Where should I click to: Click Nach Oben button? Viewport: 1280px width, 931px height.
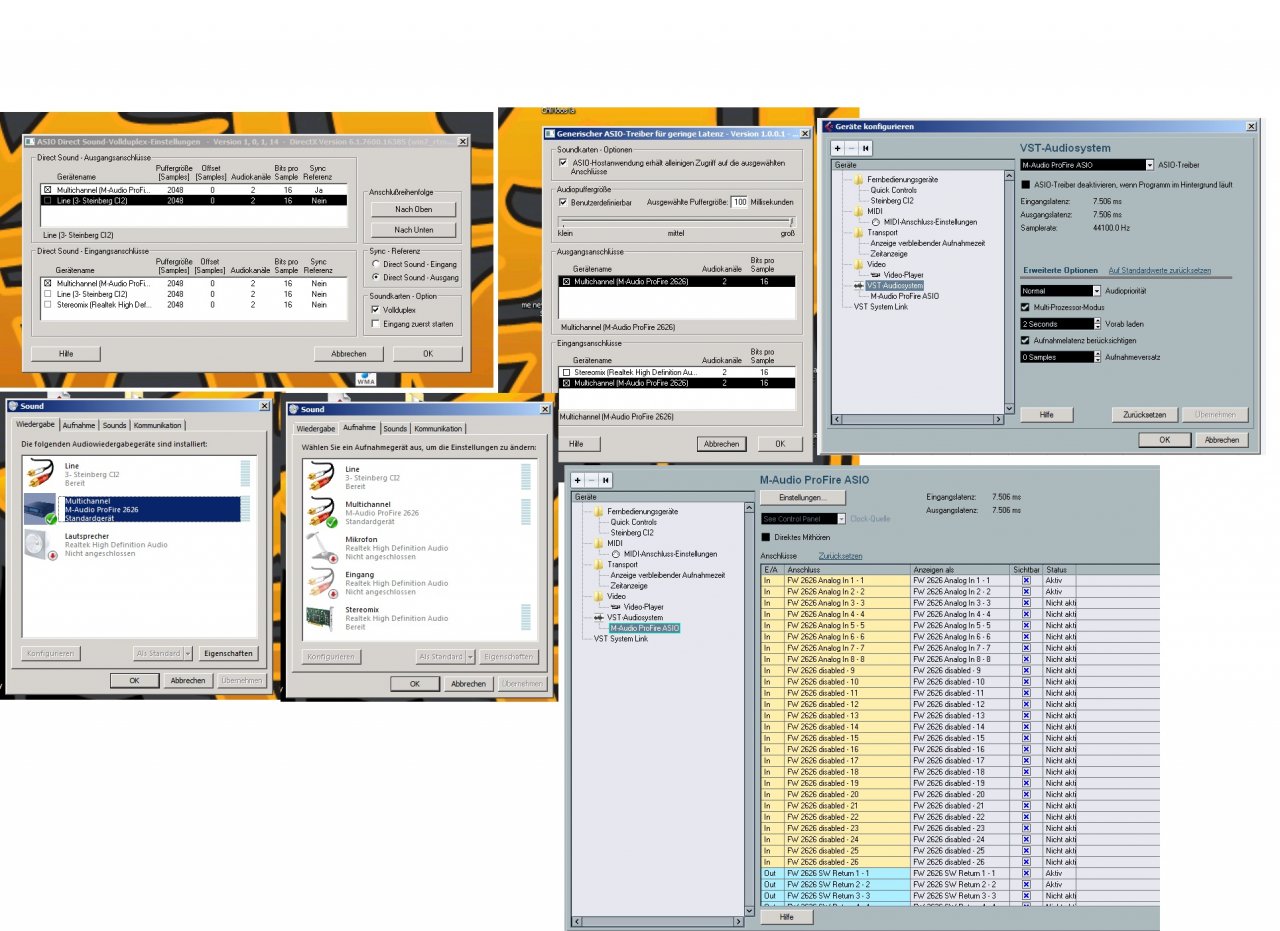pos(413,209)
